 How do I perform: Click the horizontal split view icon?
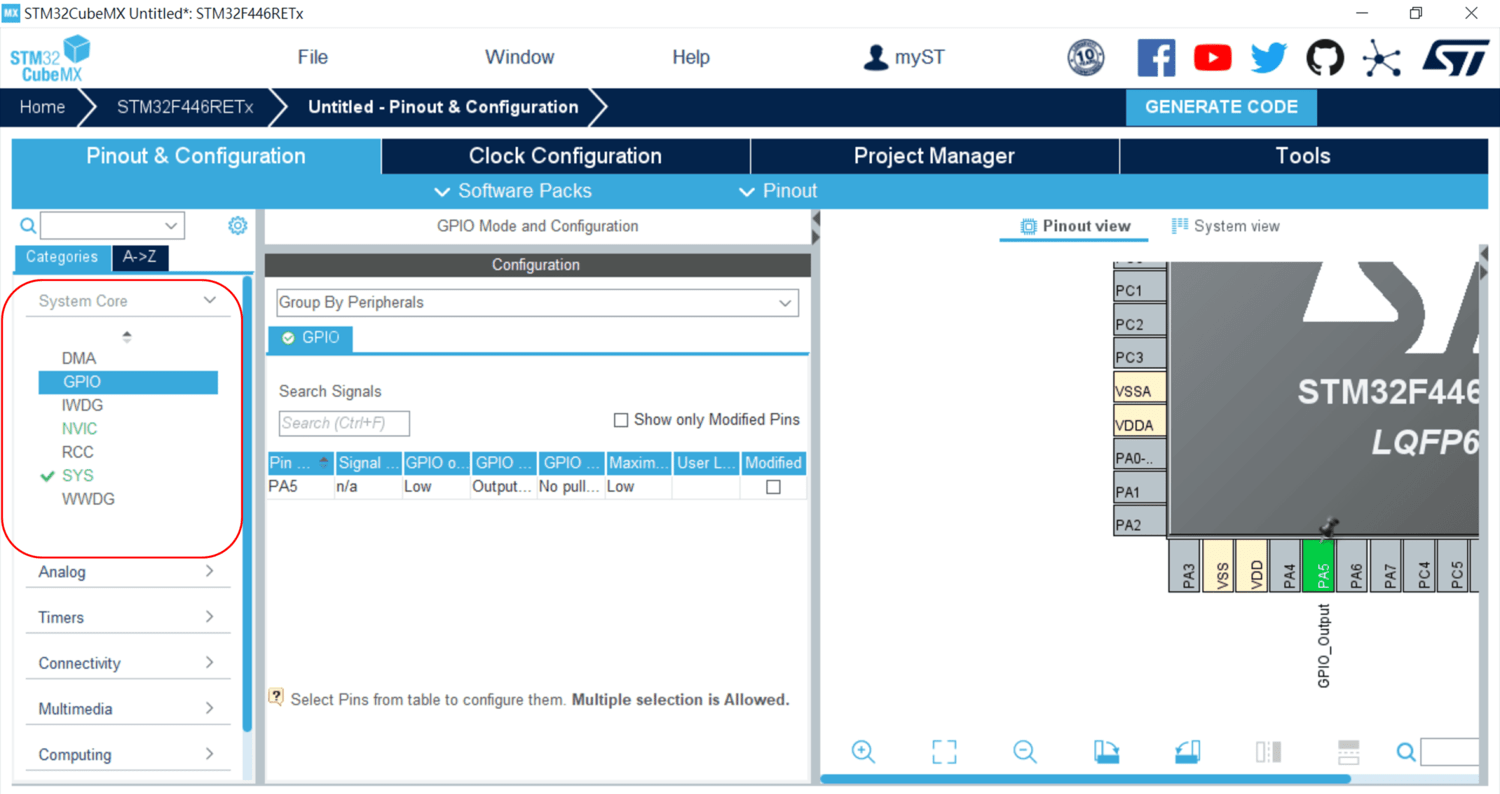tap(1348, 751)
